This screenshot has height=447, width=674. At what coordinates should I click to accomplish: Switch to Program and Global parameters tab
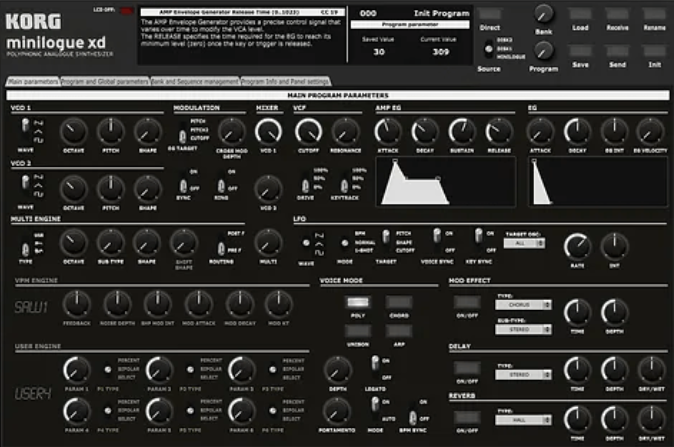[x=105, y=81]
